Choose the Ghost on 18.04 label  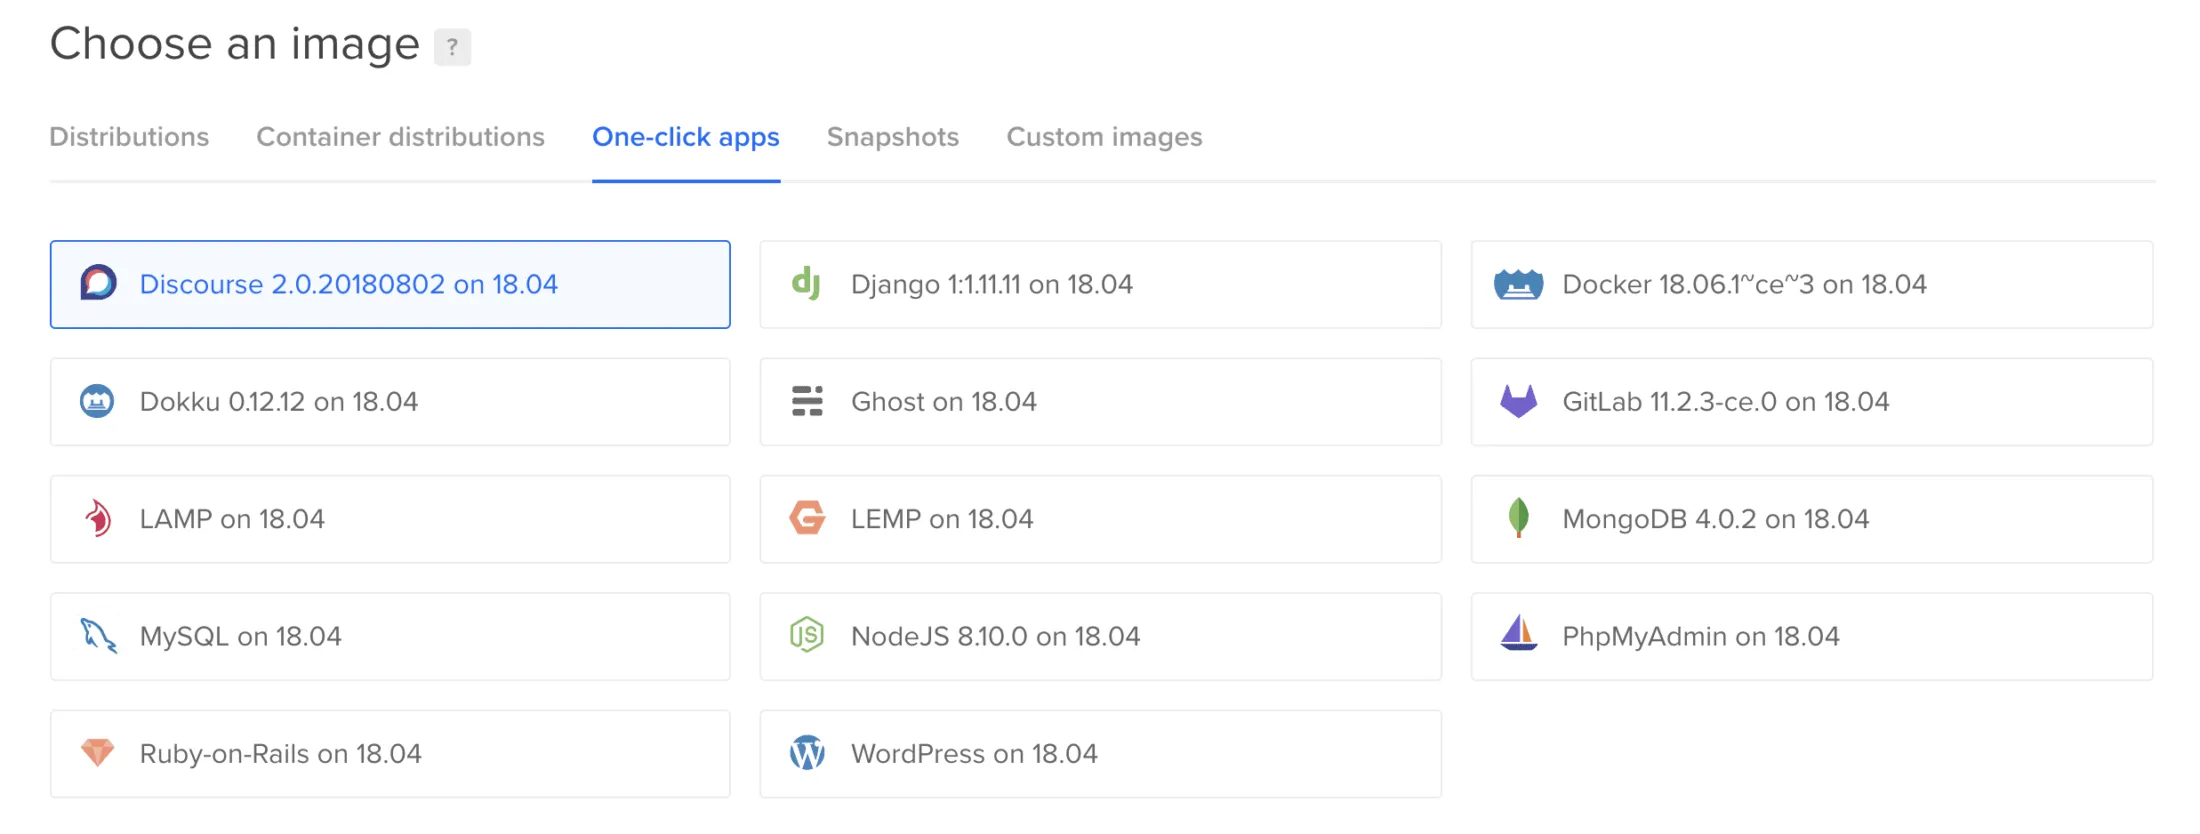point(944,401)
